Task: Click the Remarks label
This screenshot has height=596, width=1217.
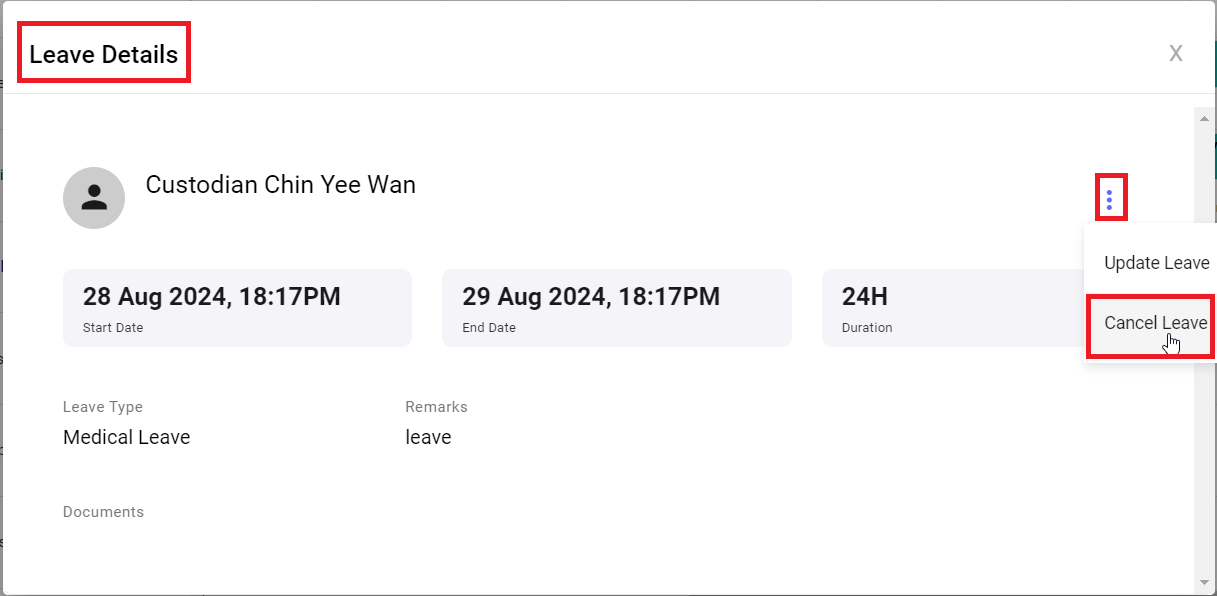Action: point(436,407)
